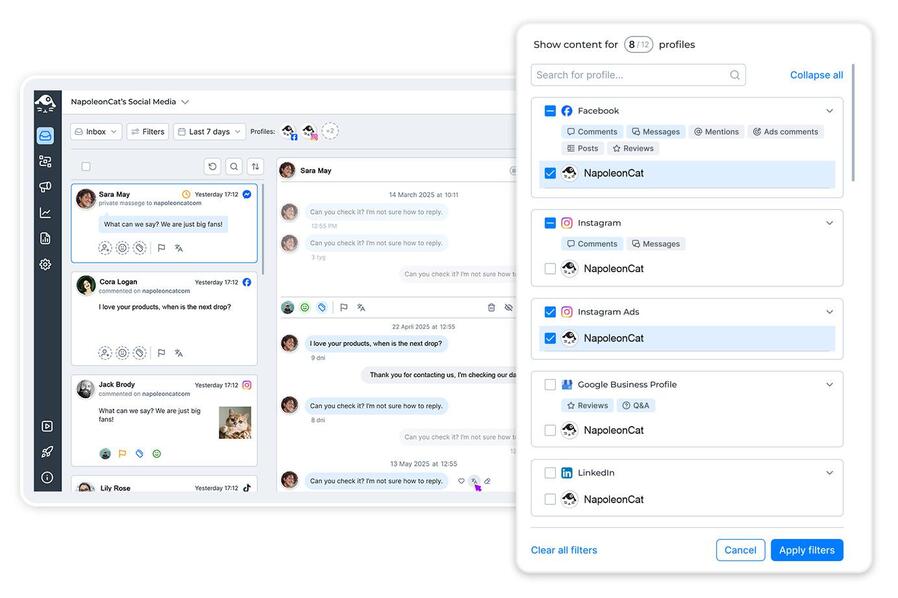Open the Inbox dropdown

click(96, 132)
